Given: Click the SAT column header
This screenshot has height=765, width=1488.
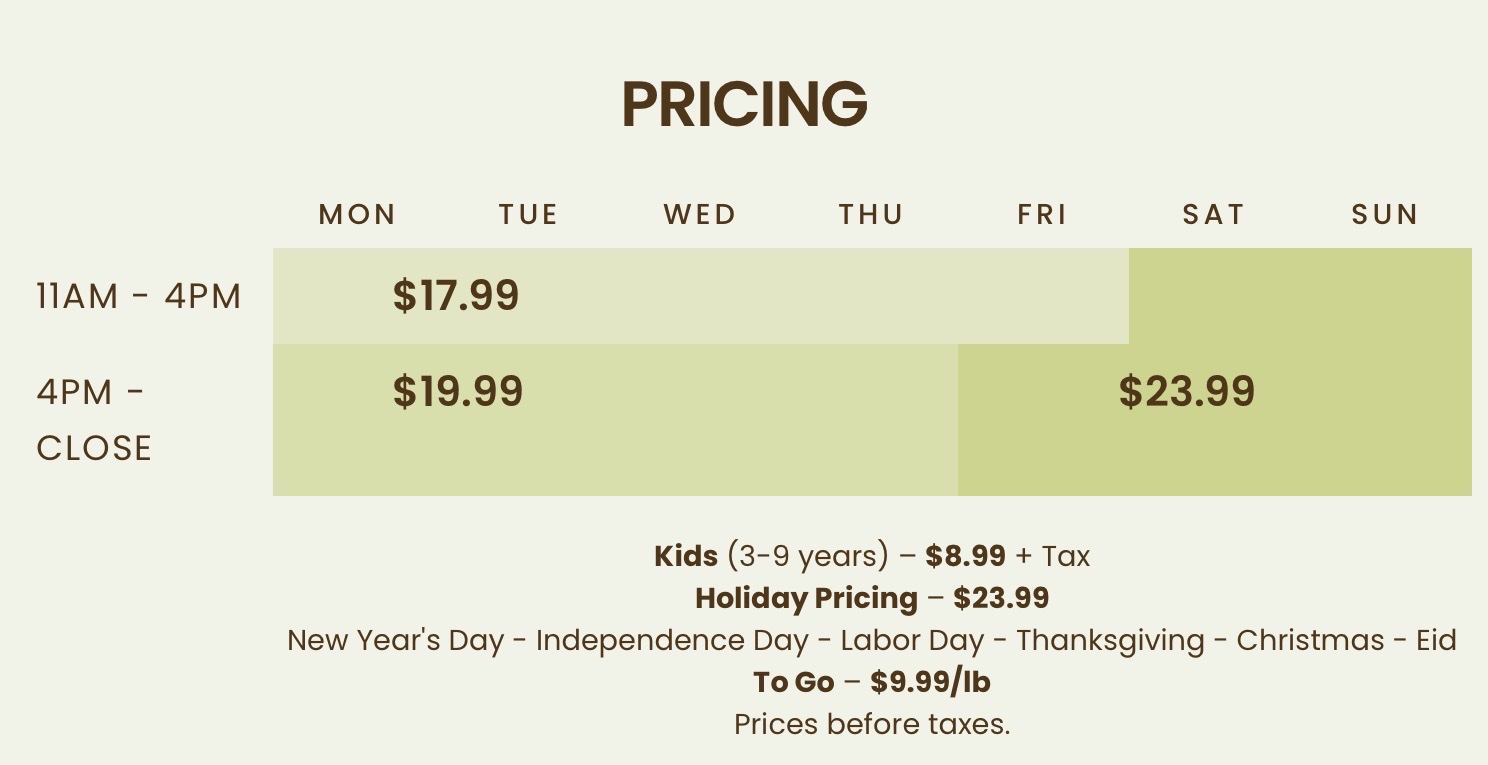Looking at the screenshot, I should pos(1214,215).
